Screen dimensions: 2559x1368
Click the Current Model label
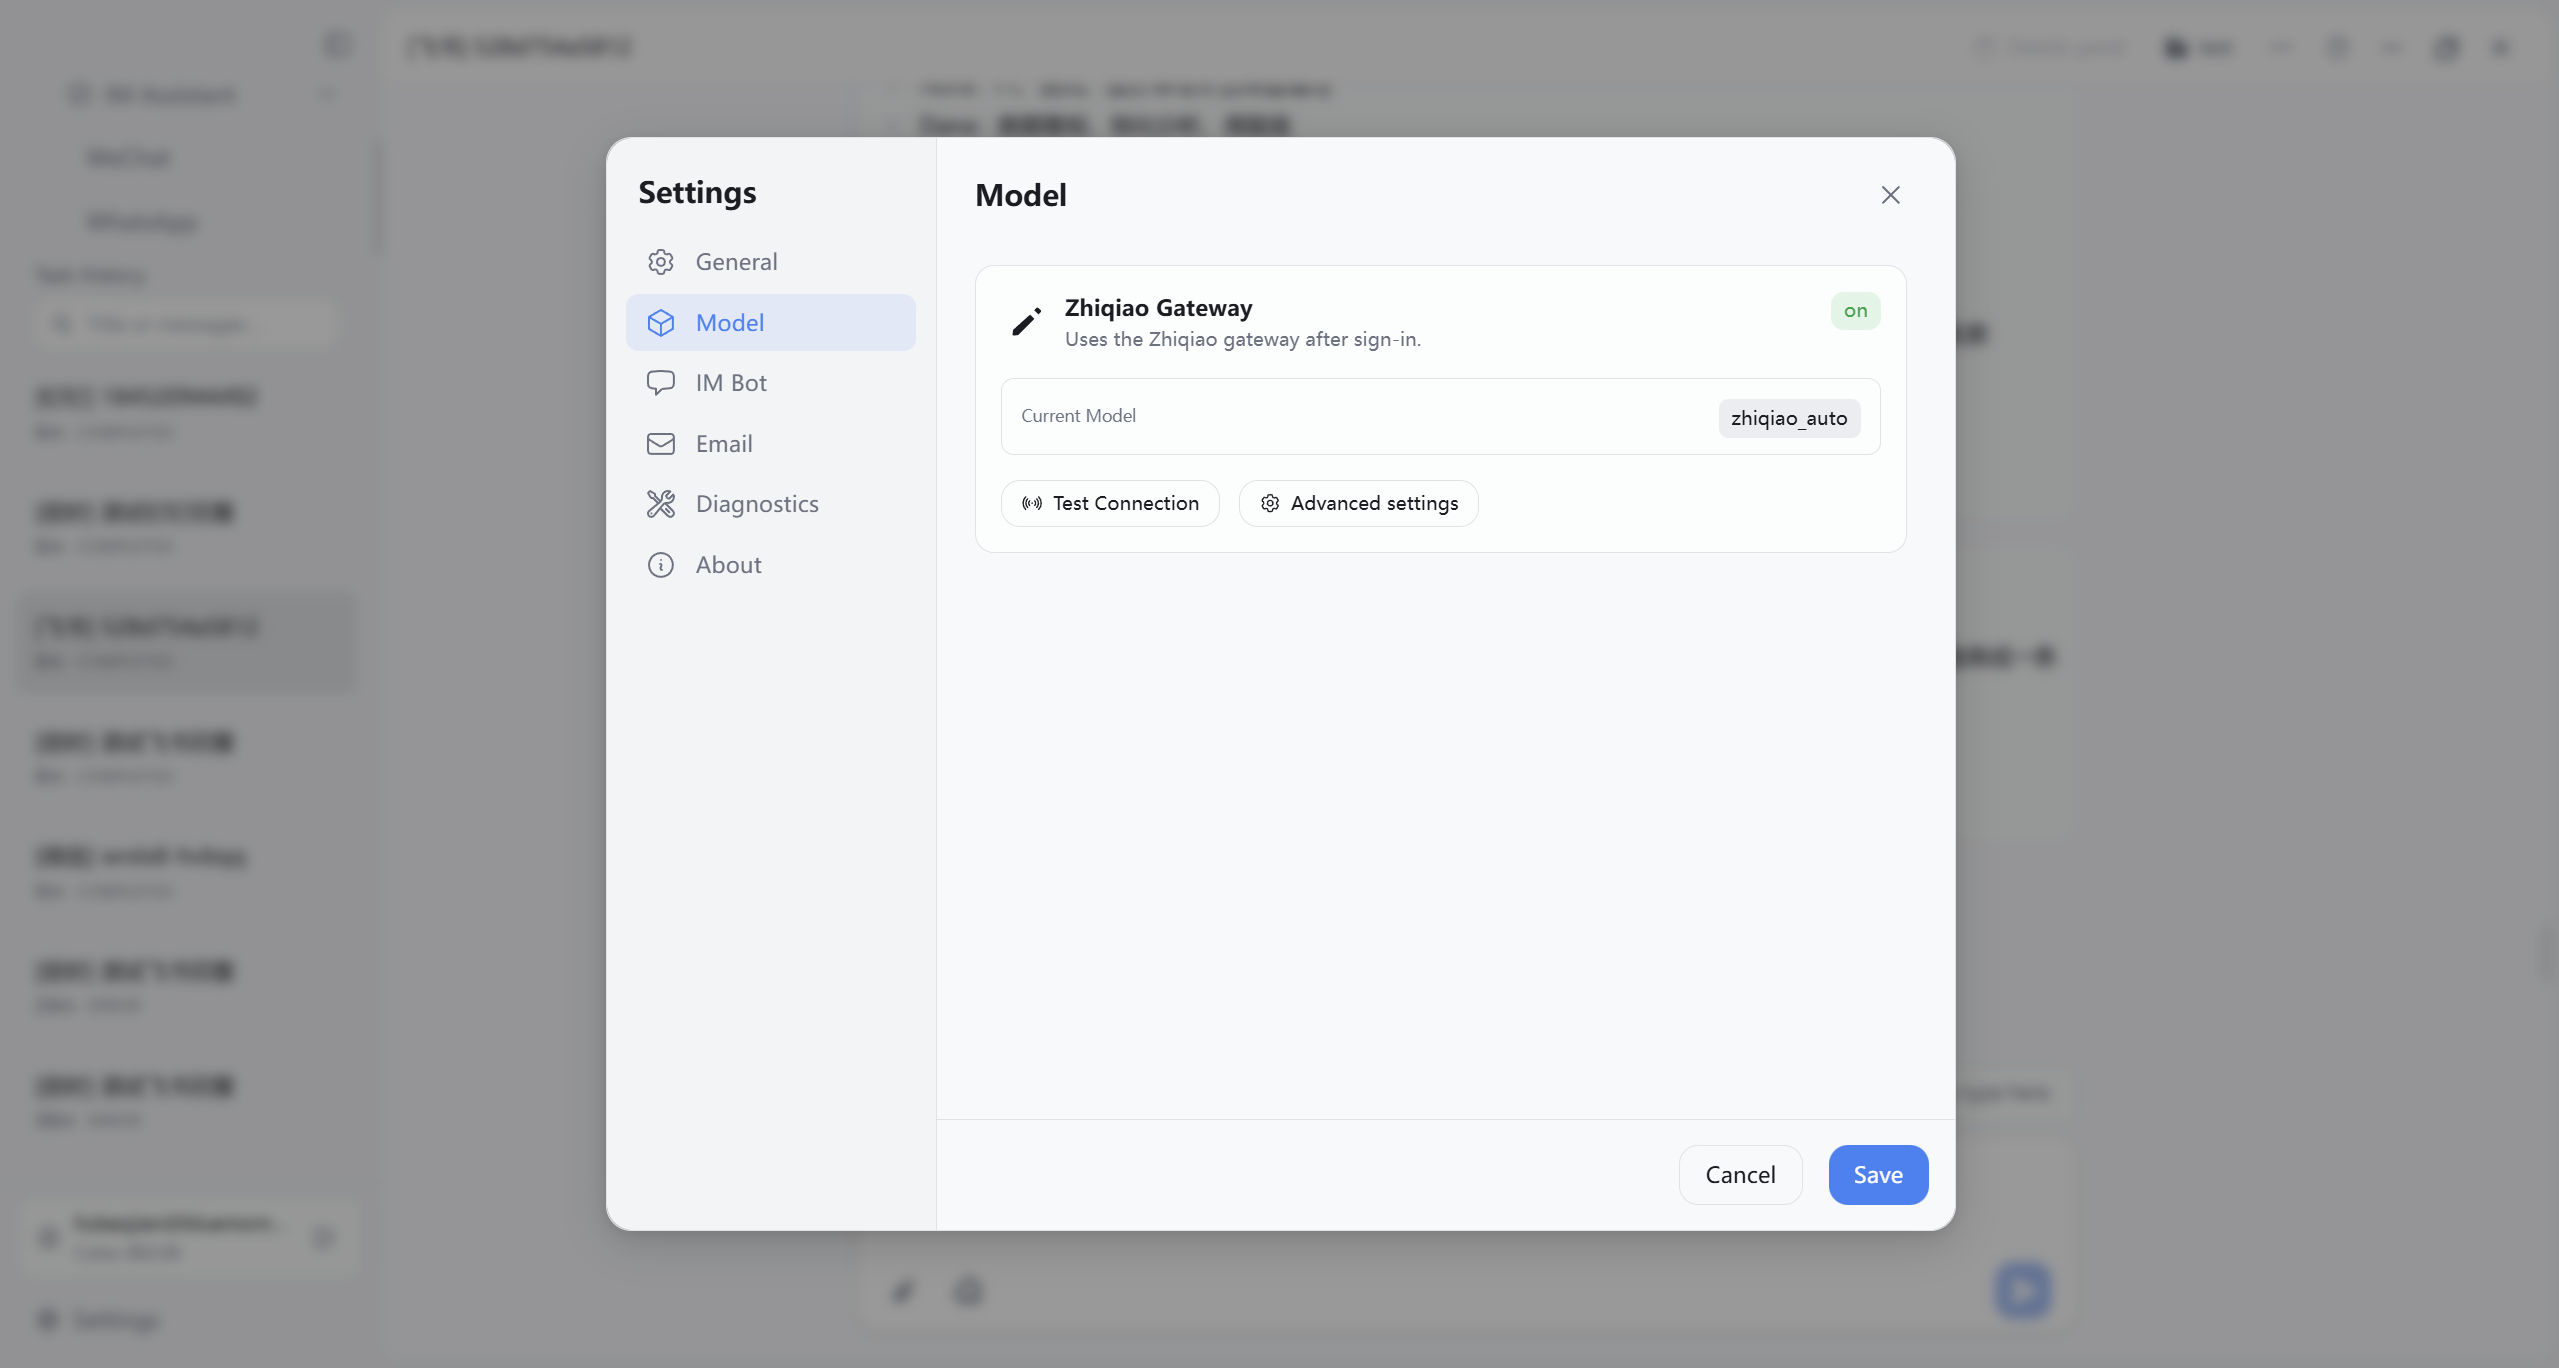pyautogui.click(x=1078, y=416)
